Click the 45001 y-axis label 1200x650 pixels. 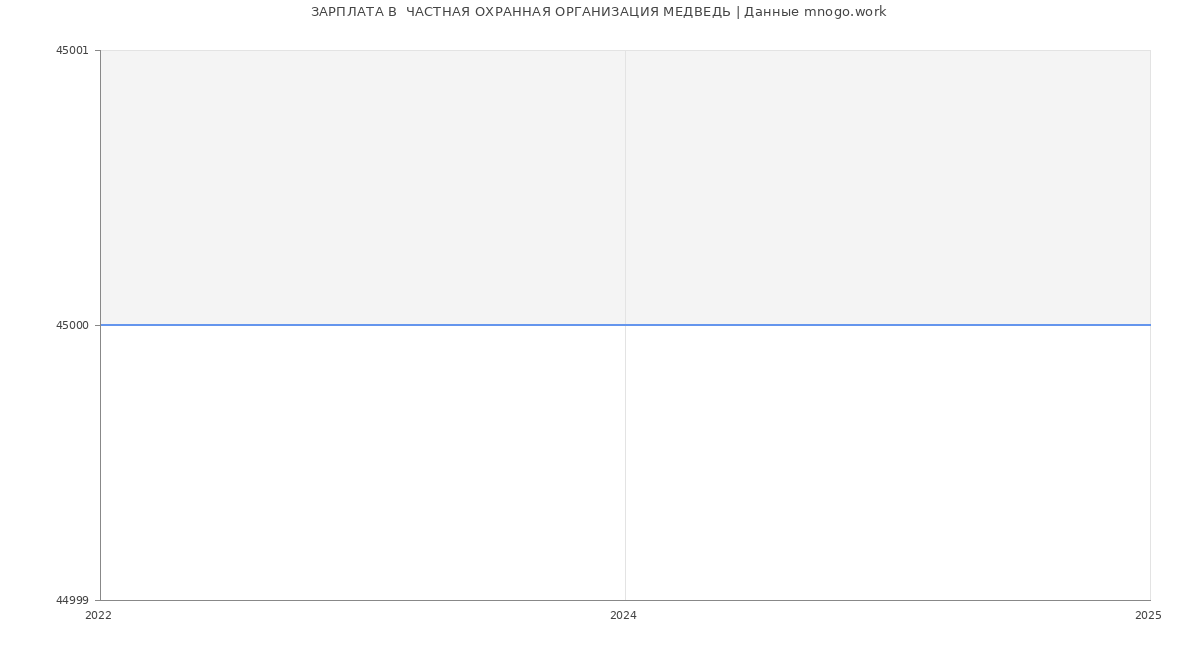[72, 51]
